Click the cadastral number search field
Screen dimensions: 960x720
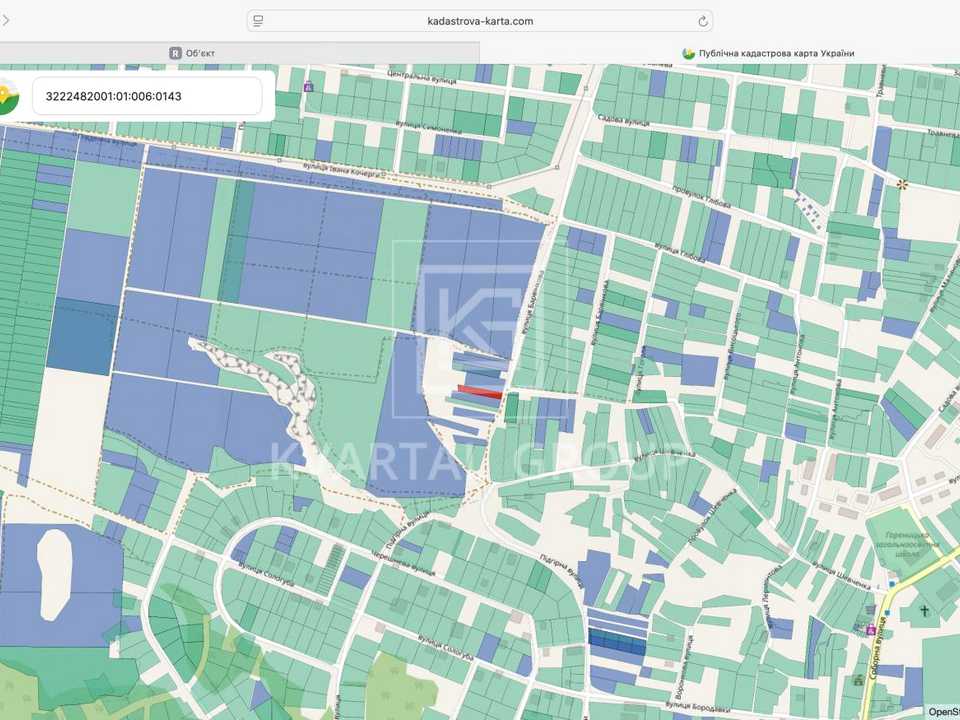click(147, 96)
